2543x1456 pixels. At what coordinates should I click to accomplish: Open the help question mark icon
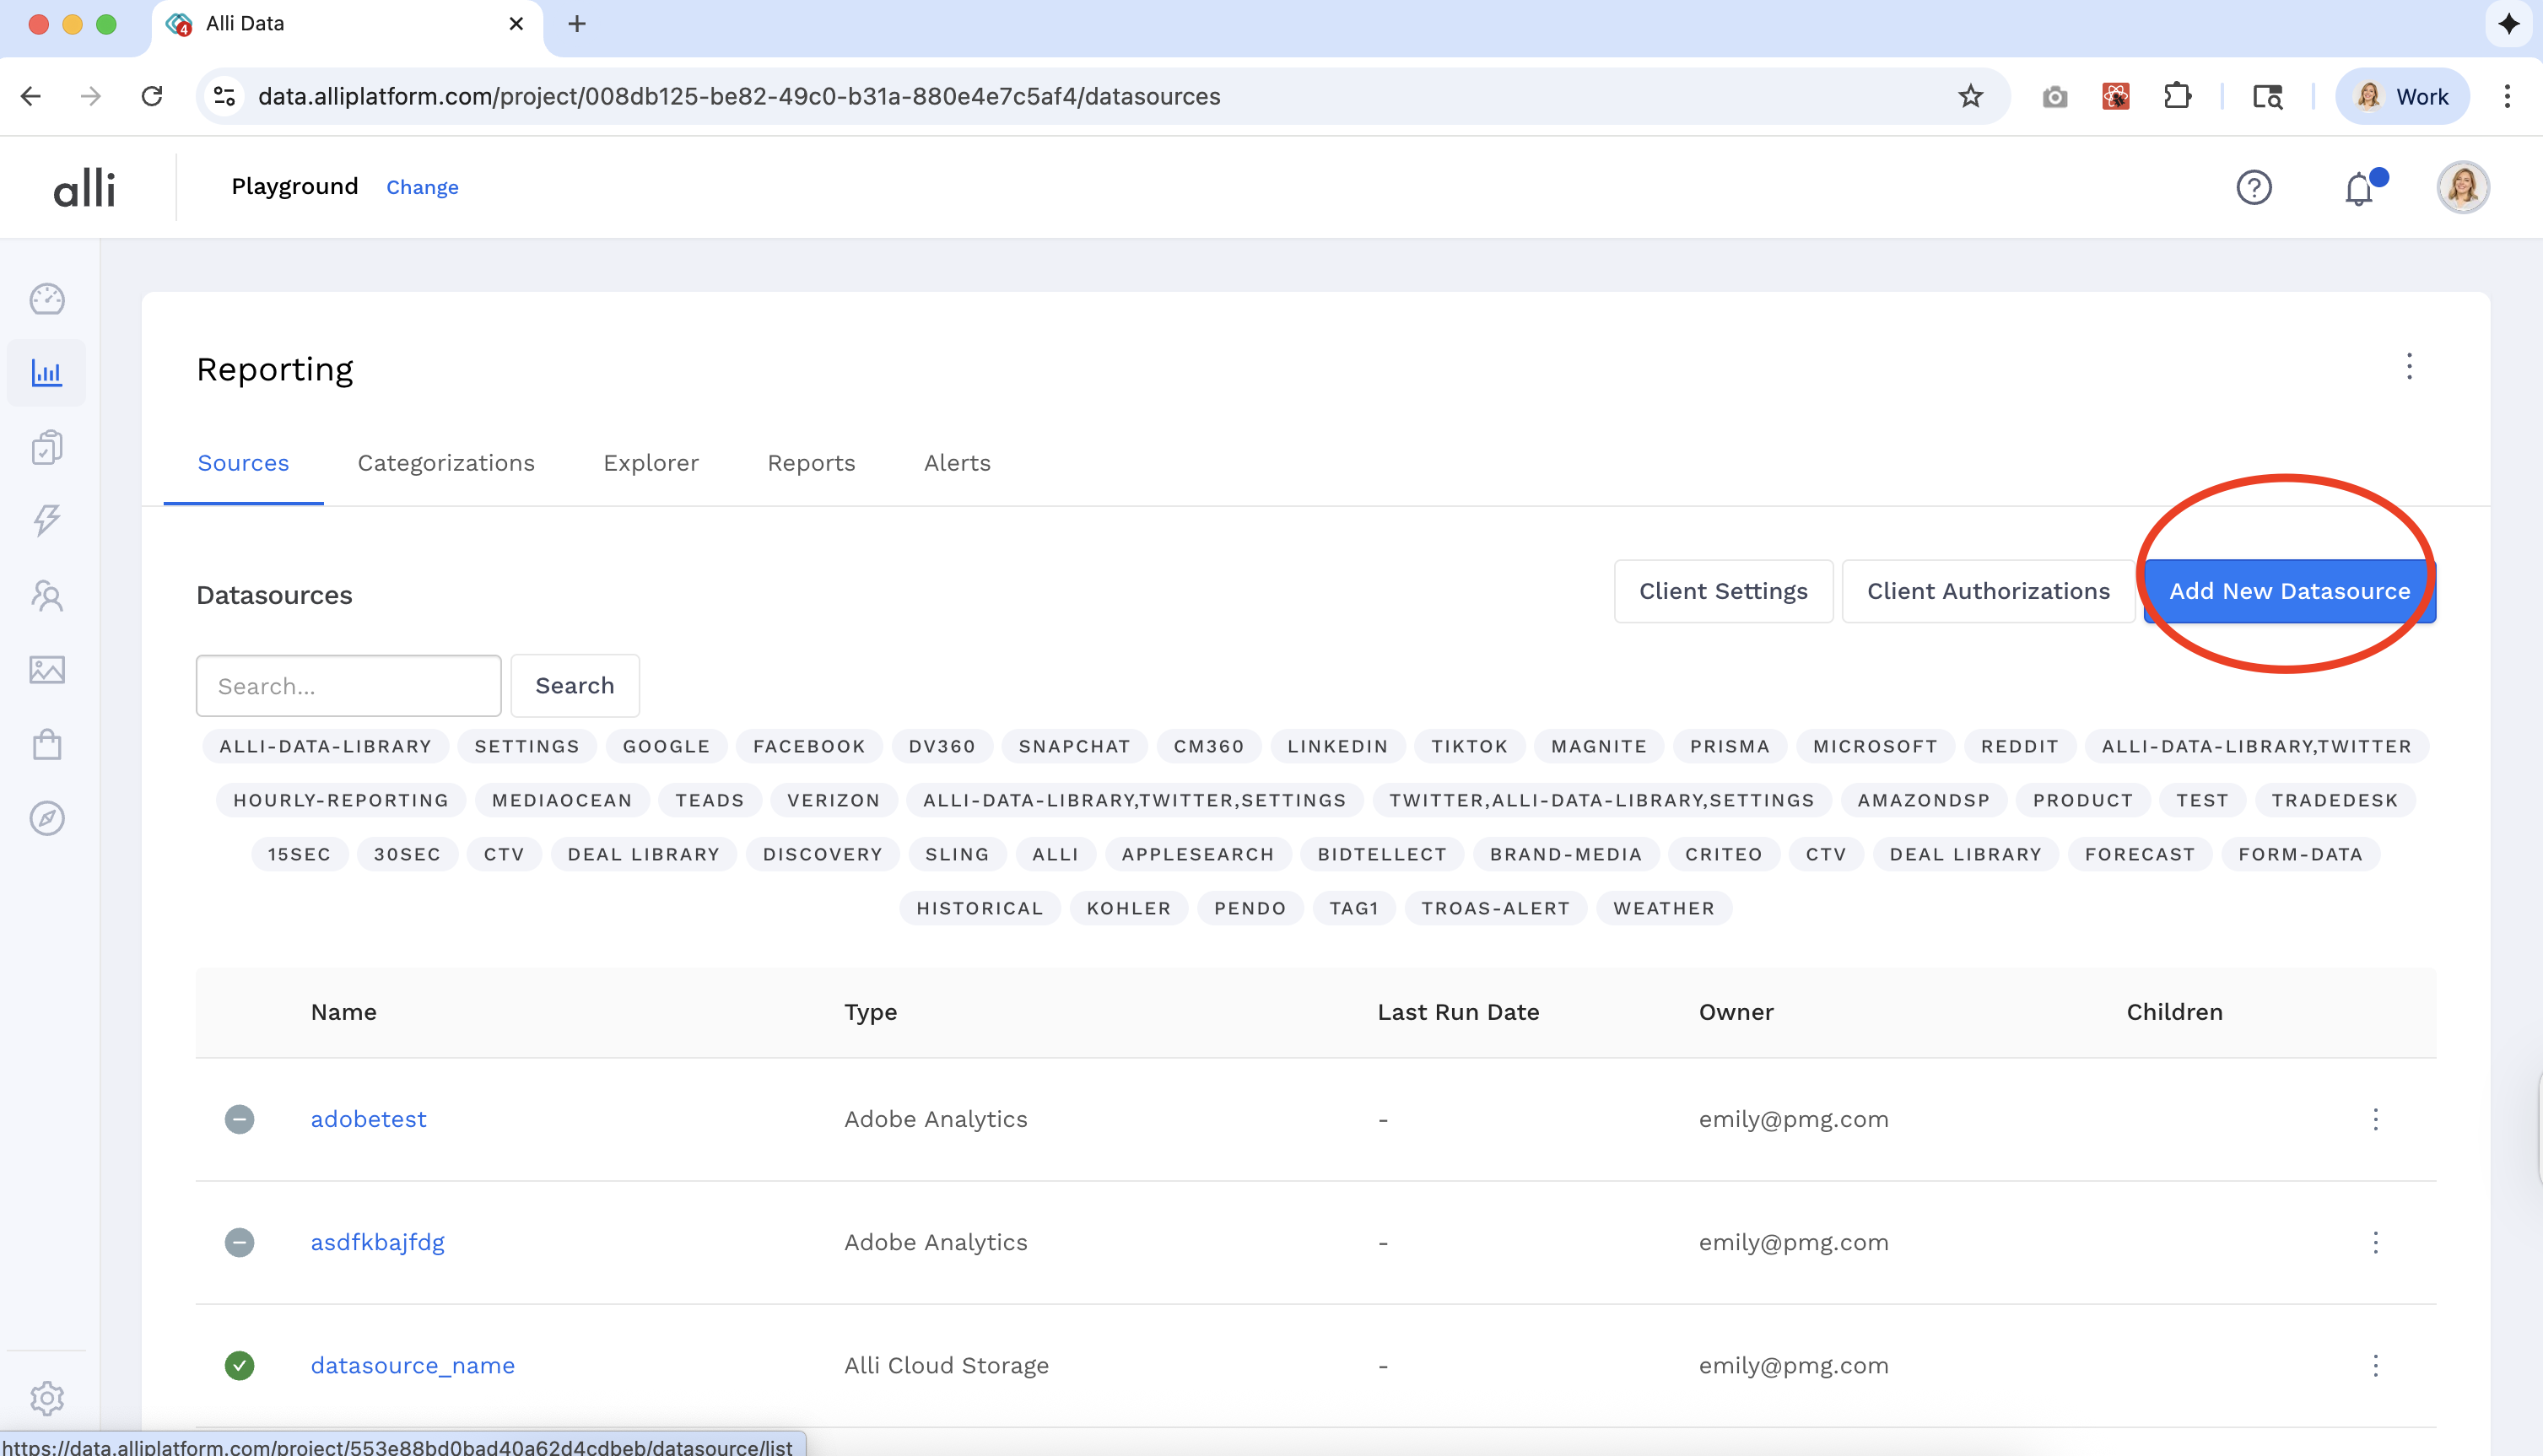coord(2254,187)
